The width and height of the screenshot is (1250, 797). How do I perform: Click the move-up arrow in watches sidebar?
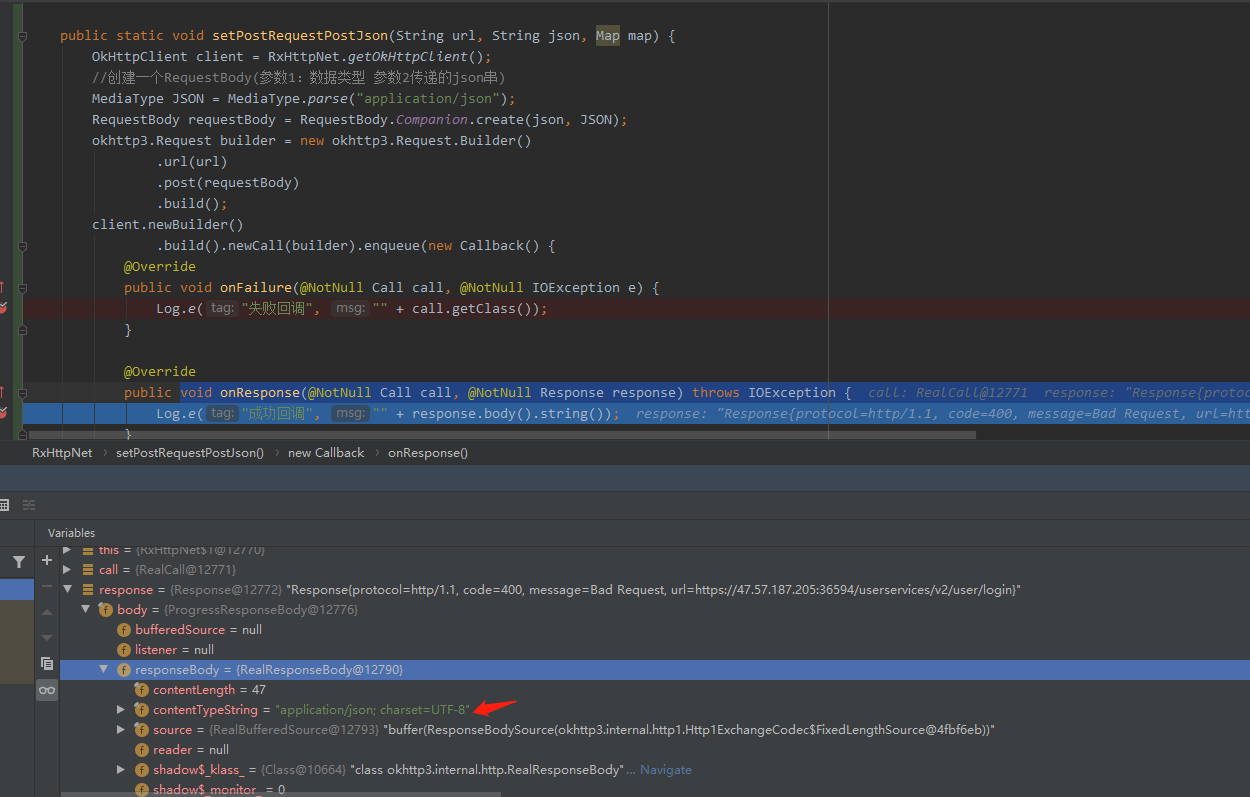[46, 612]
